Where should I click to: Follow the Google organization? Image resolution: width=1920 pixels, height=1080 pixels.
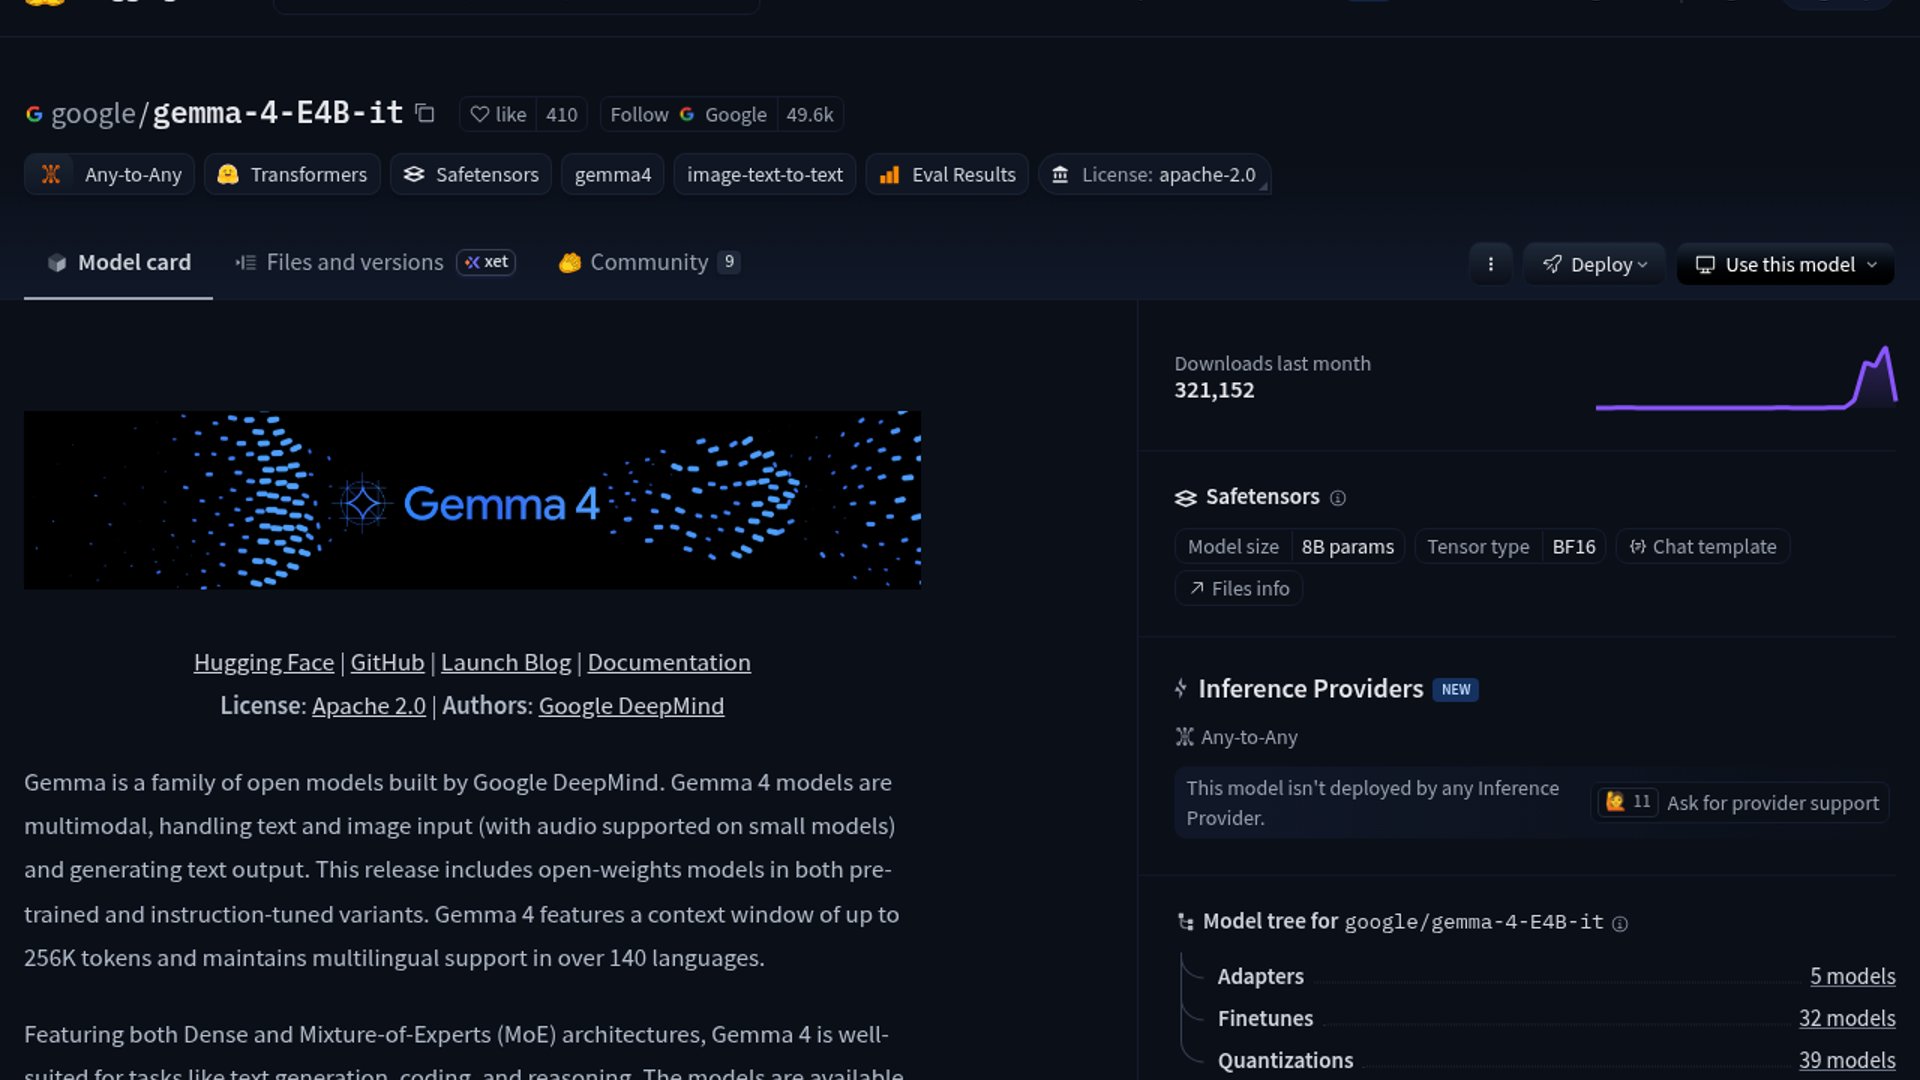coord(639,115)
